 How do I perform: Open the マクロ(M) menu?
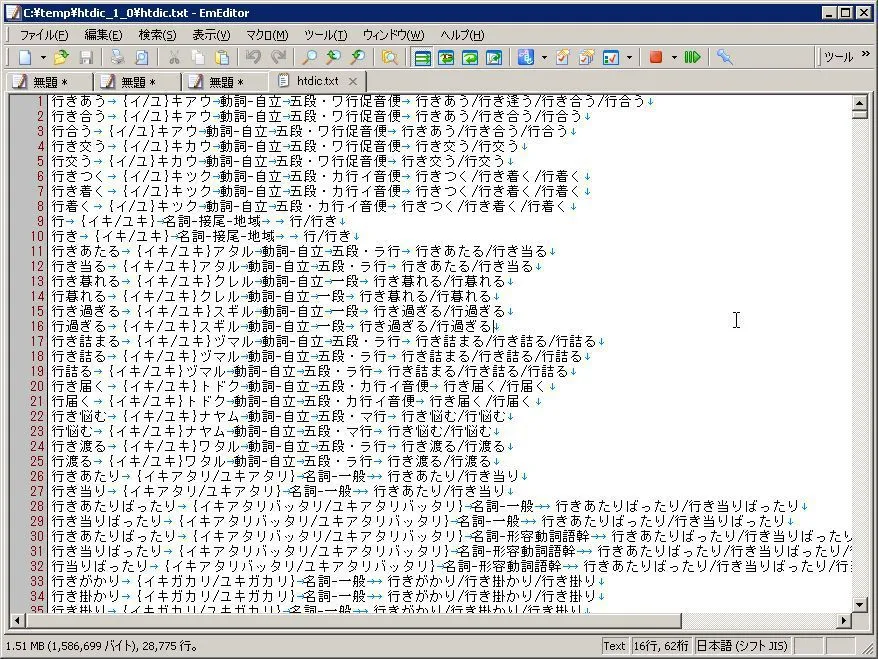click(266, 35)
